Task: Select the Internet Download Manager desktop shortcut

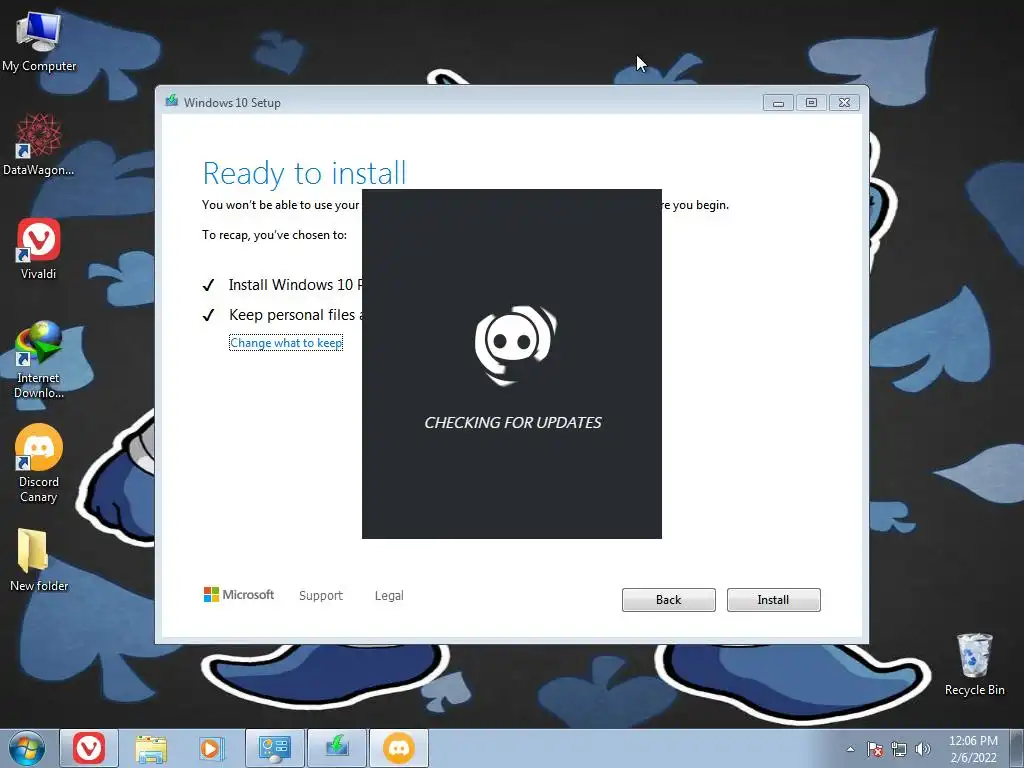Action: (x=39, y=359)
